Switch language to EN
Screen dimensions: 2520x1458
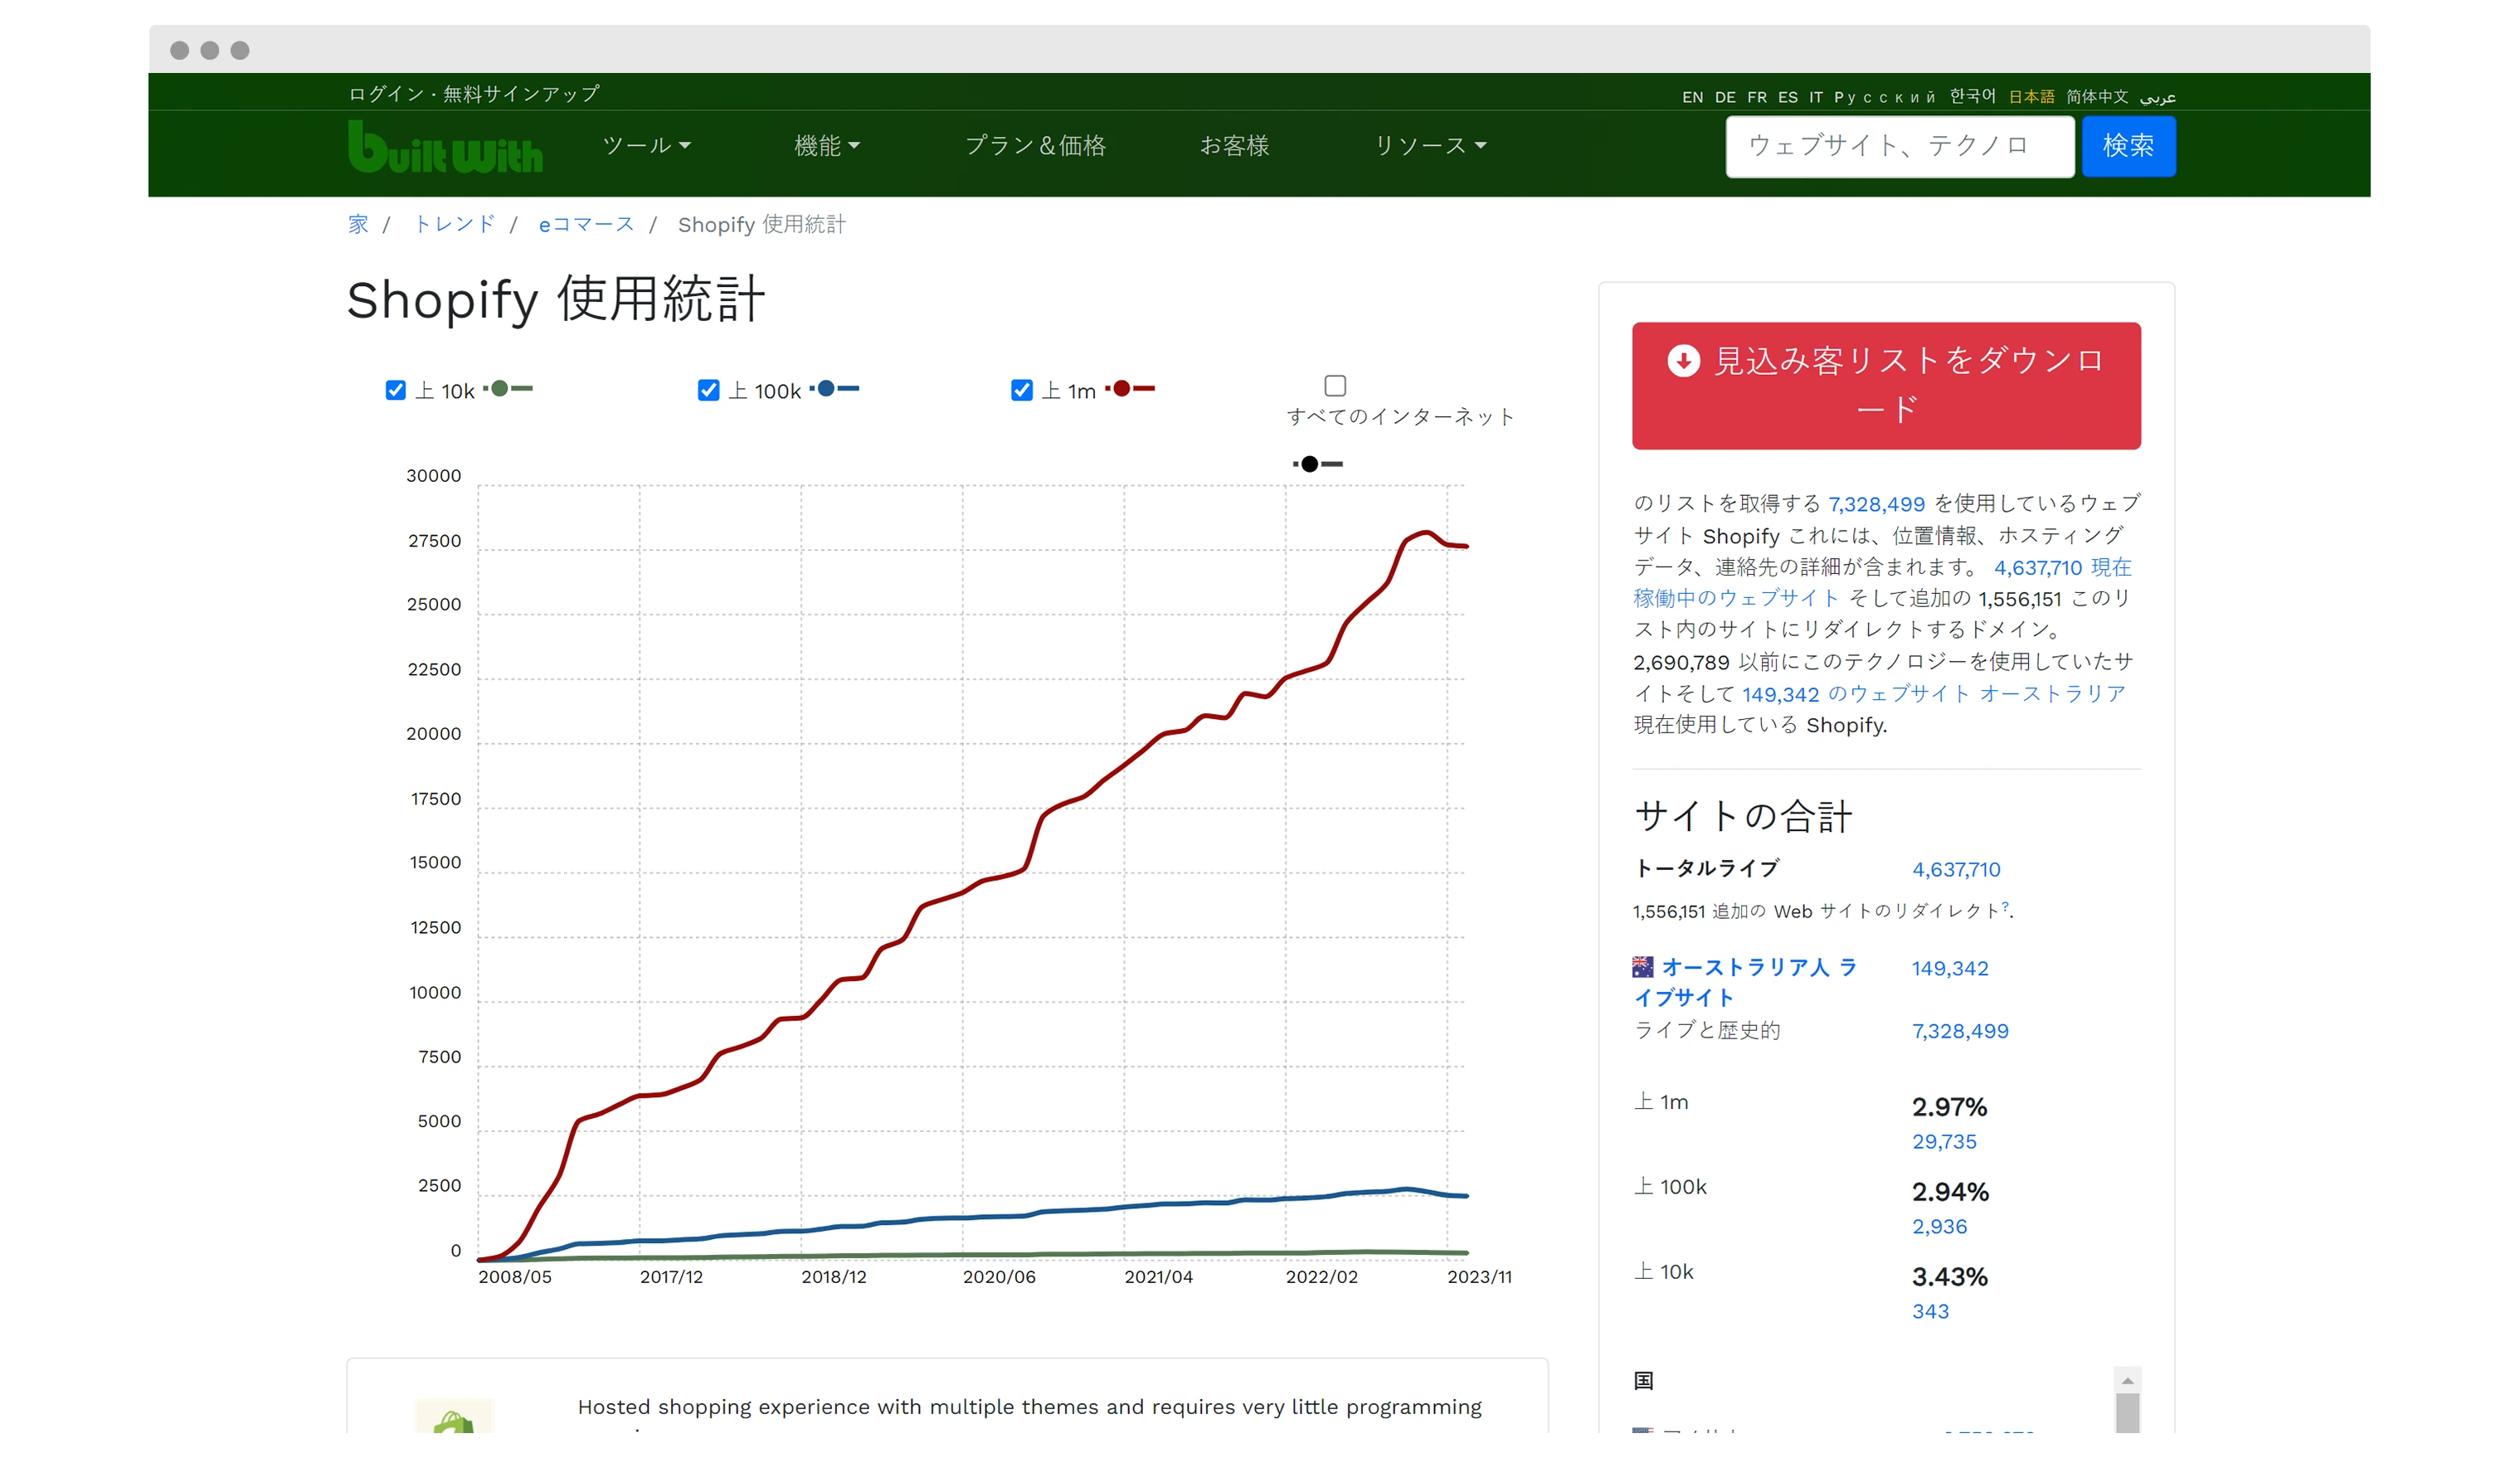click(1692, 97)
